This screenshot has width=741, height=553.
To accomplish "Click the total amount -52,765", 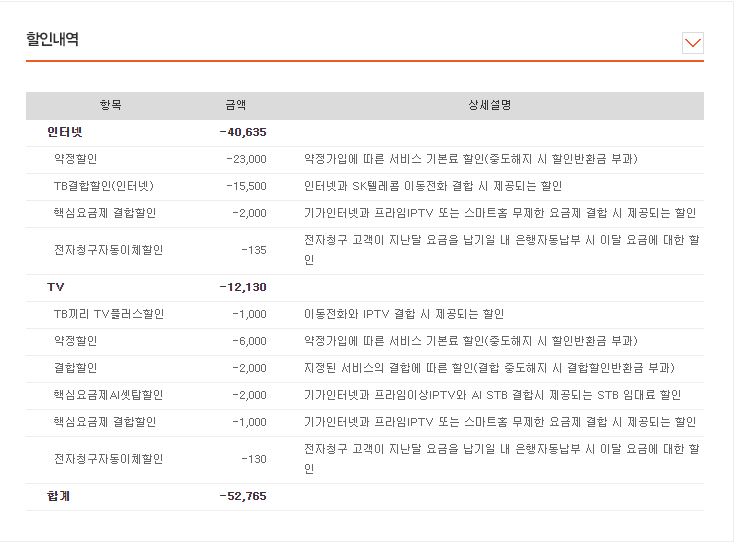I will click(242, 496).
